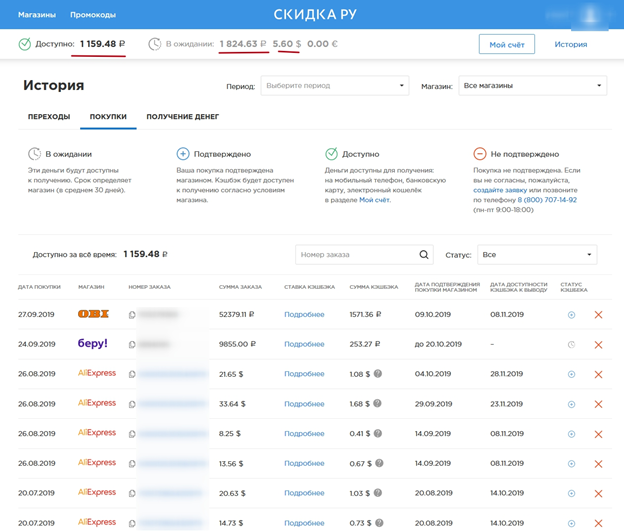Click the OBI store logo

coord(93,314)
